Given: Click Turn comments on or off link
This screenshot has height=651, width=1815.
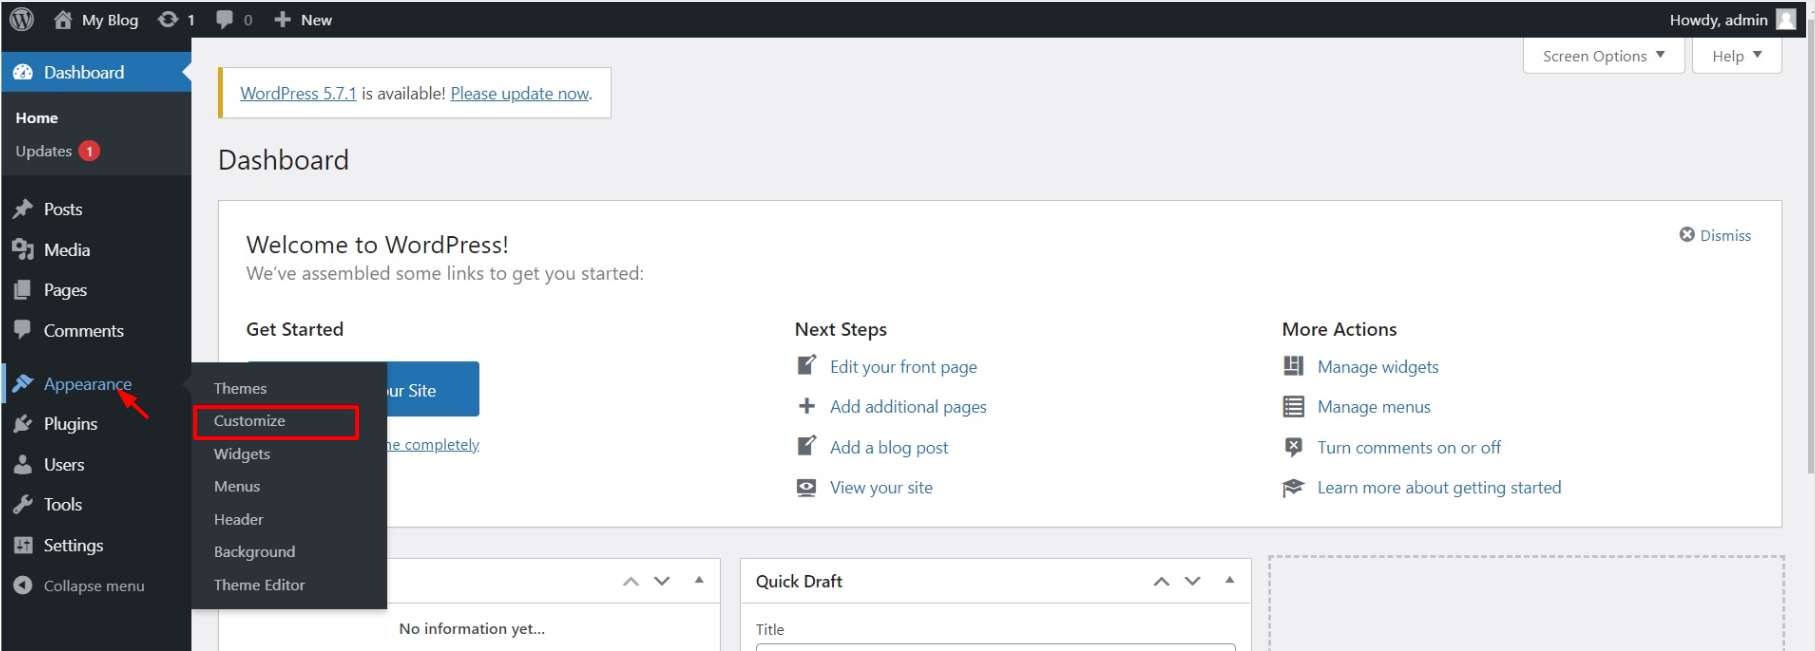Looking at the screenshot, I should tap(1409, 448).
